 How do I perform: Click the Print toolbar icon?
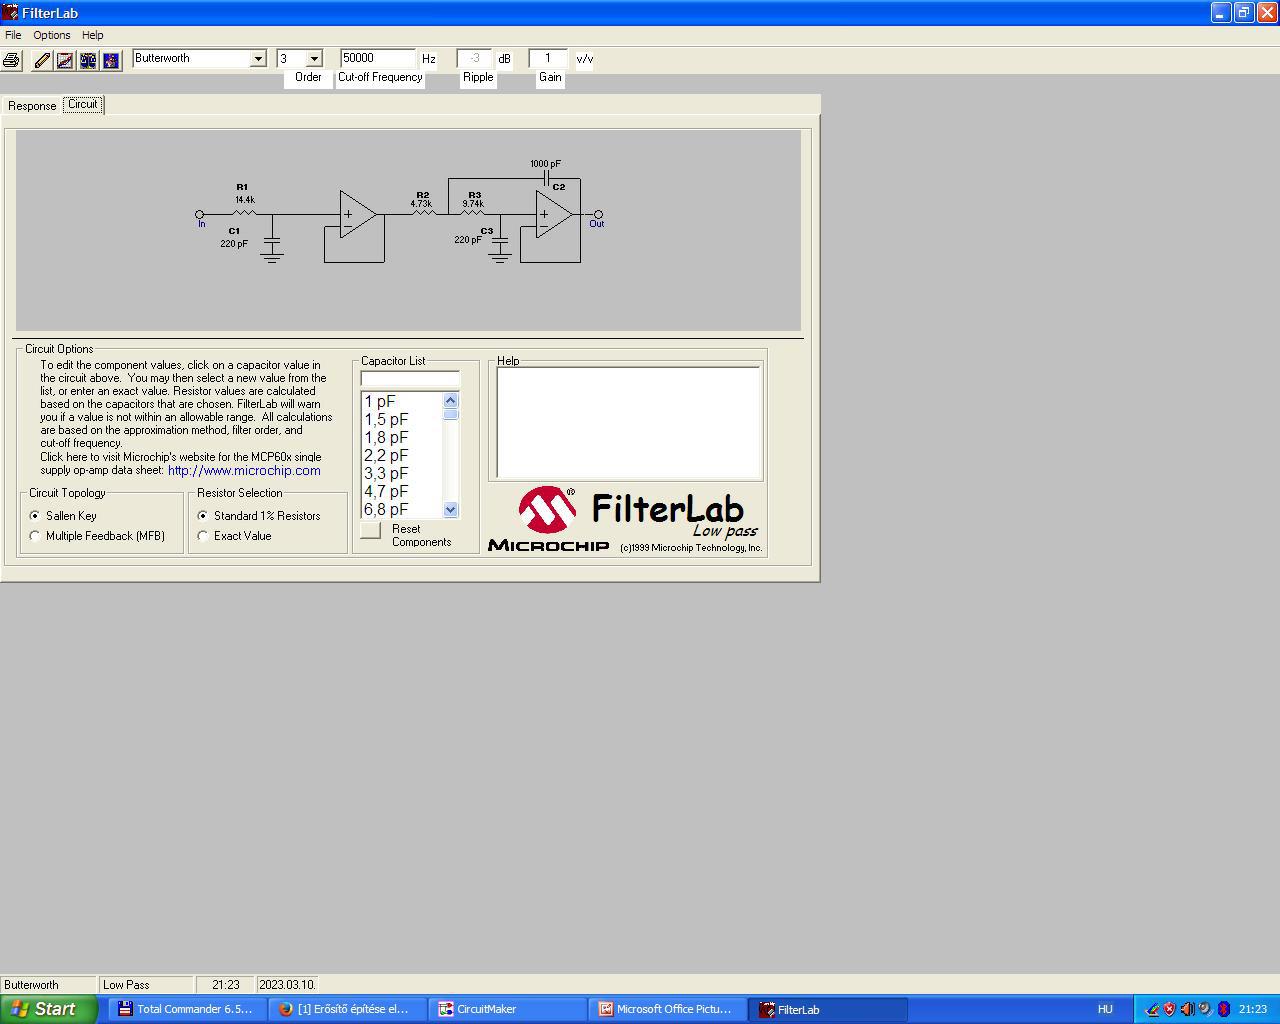(x=11, y=60)
